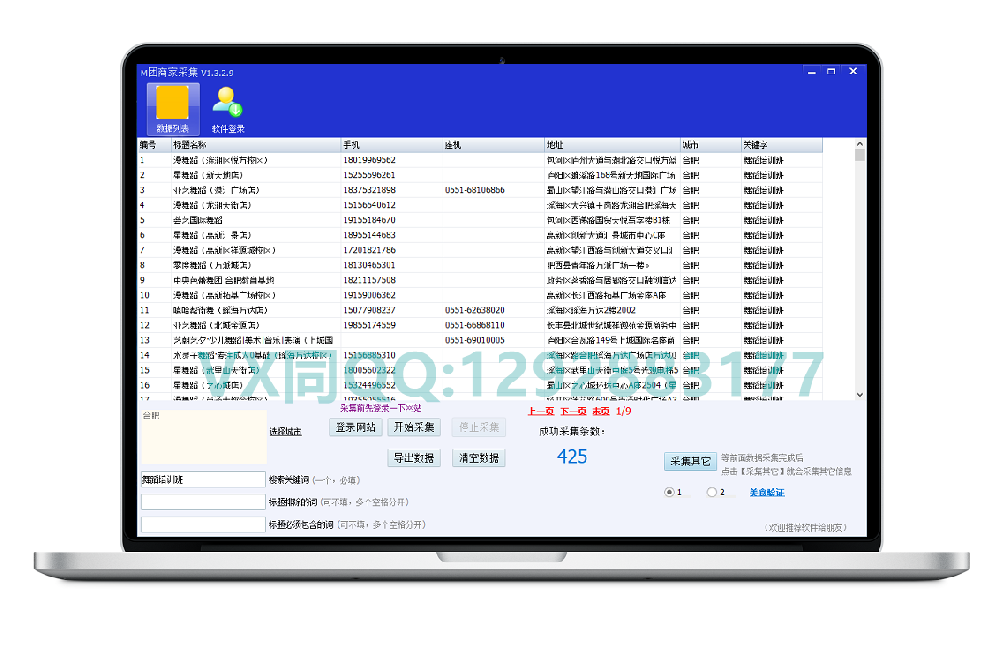Click landline 0551-66868110 in row 12
The image size is (1000, 667).
(x=475, y=325)
